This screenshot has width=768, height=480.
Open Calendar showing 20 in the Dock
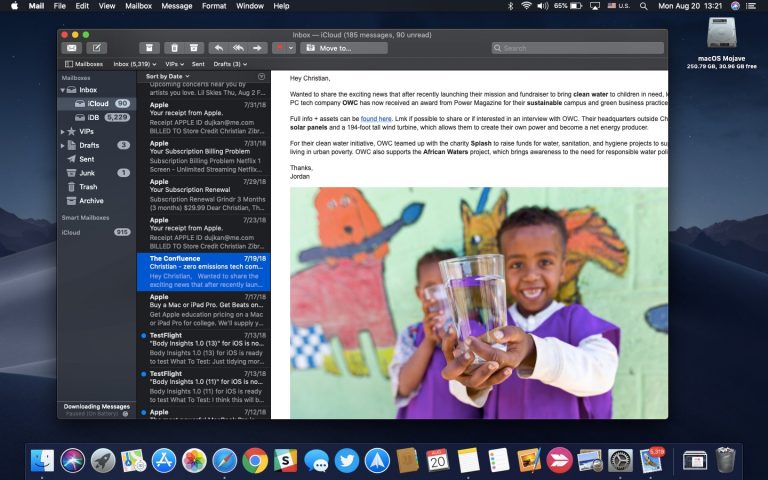pyautogui.click(x=438, y=460)
